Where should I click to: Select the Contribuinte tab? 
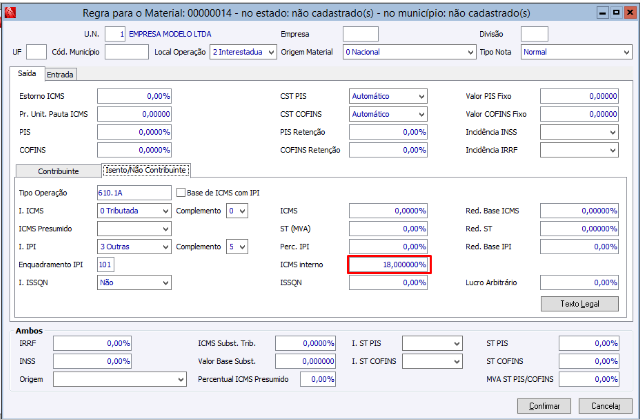pos(58,171)
